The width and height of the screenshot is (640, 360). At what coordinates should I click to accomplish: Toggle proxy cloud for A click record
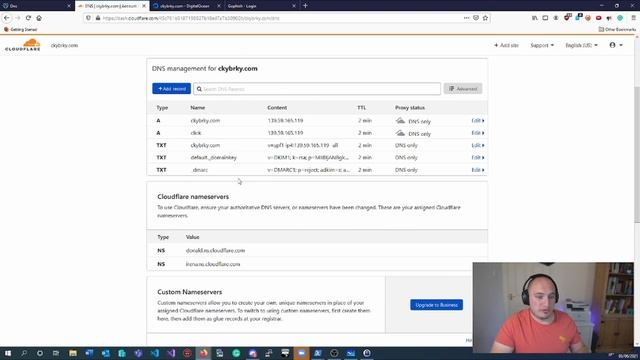tap(400, 133)
